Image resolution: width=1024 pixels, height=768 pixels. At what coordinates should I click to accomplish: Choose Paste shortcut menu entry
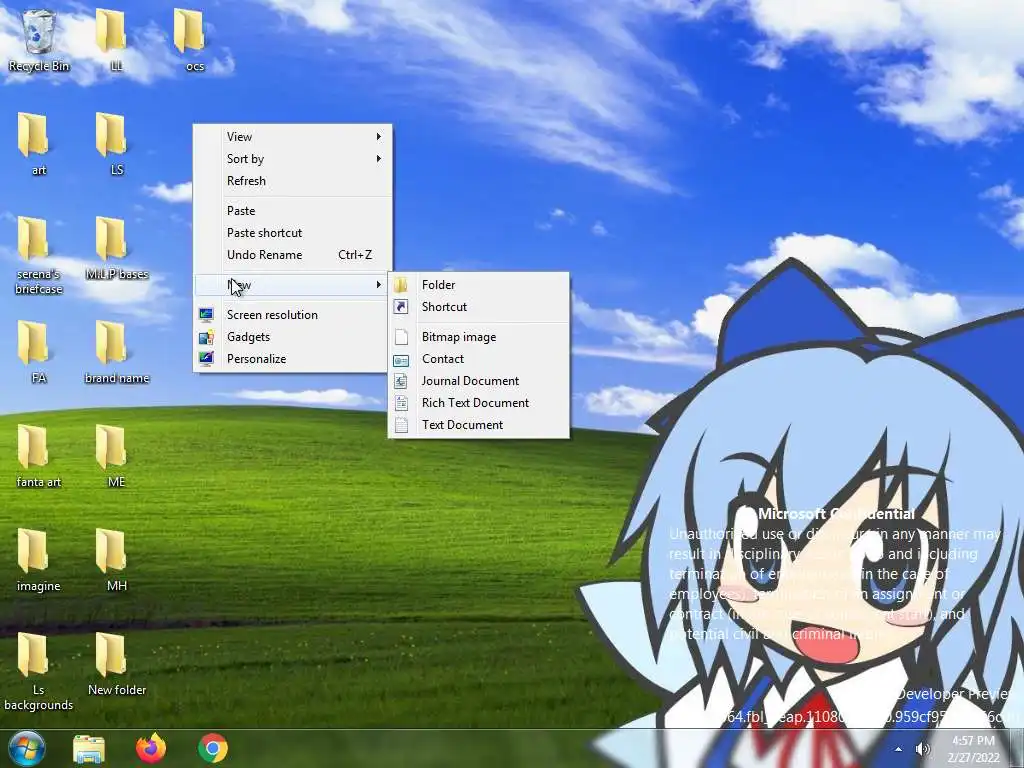pyautogui.click(x=293, y=233)
